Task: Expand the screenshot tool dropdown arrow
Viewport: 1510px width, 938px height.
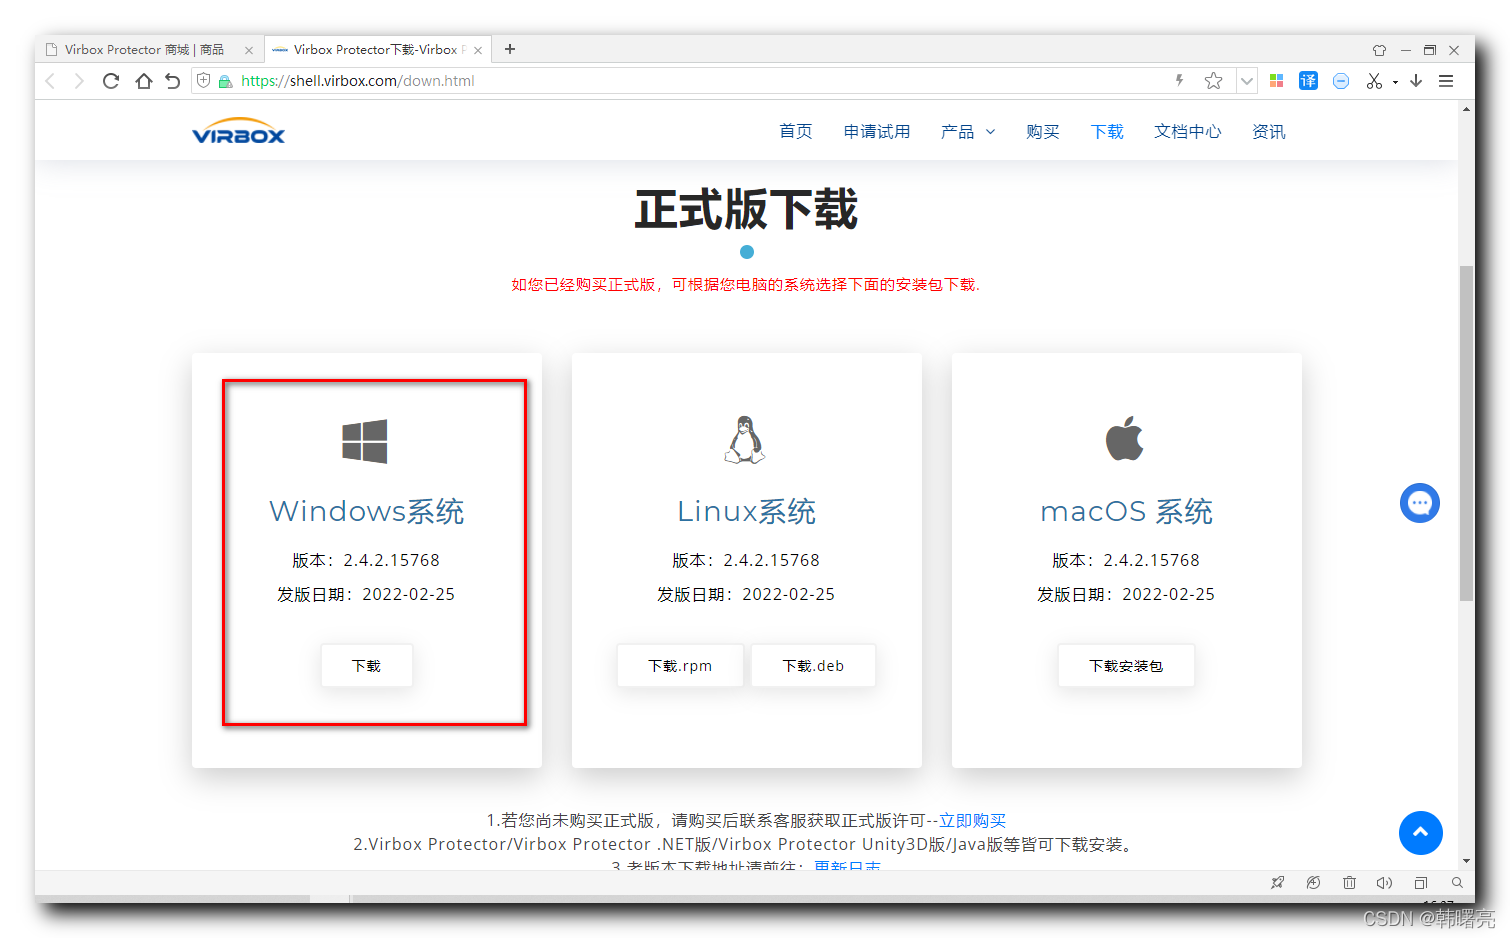Action: coord(1395,82)
